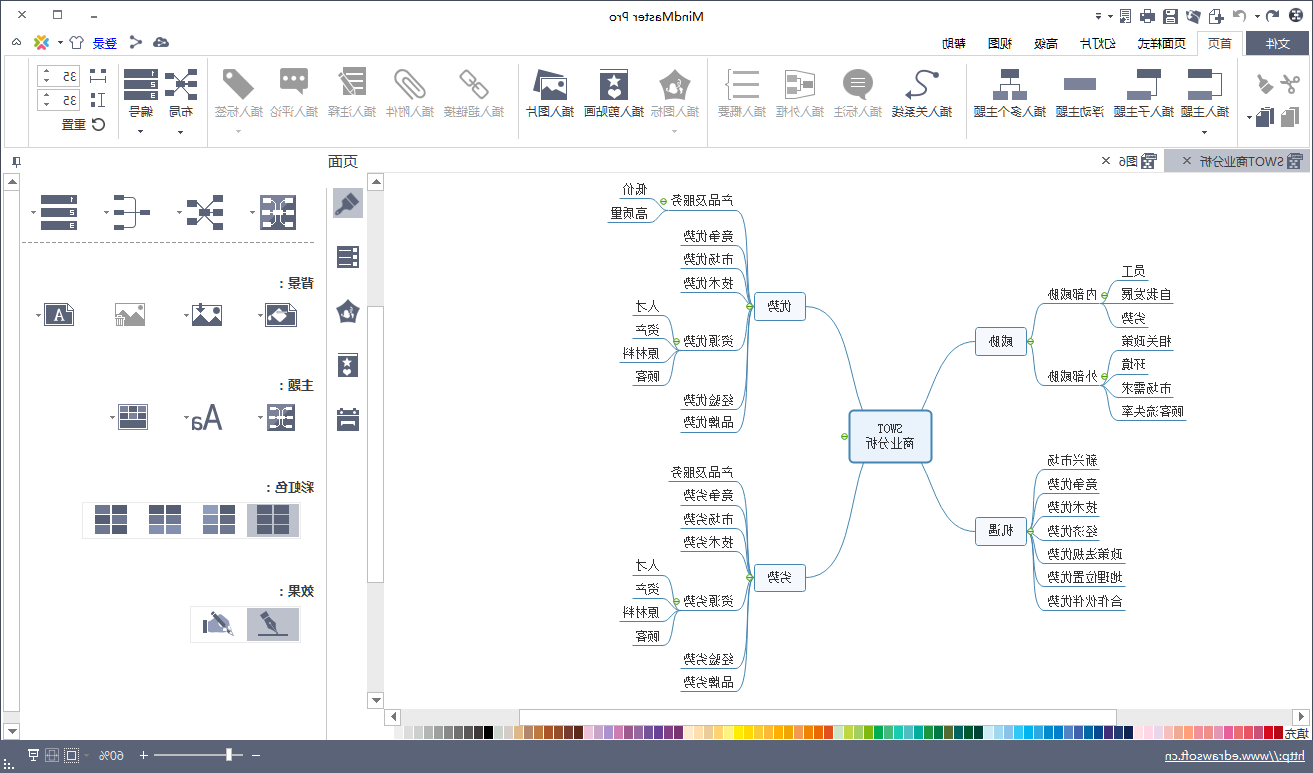Click the zoom slider handle
The height and width of the screenshot is (773, 1313).
(x=230, y=755)
